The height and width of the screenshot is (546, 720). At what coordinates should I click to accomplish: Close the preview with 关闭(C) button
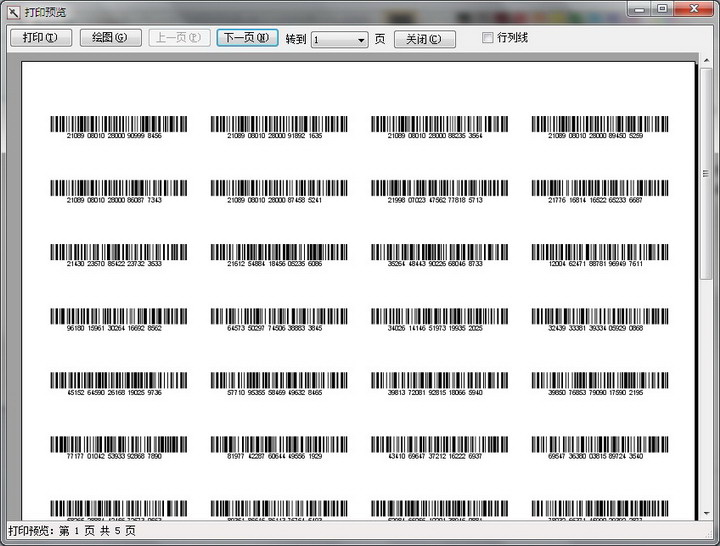425,39
